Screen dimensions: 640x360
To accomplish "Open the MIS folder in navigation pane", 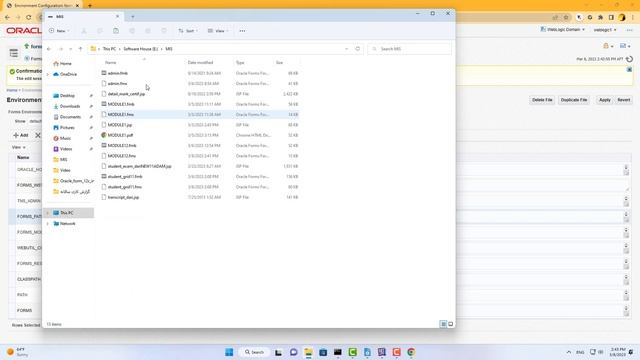I will click(60, 160).
